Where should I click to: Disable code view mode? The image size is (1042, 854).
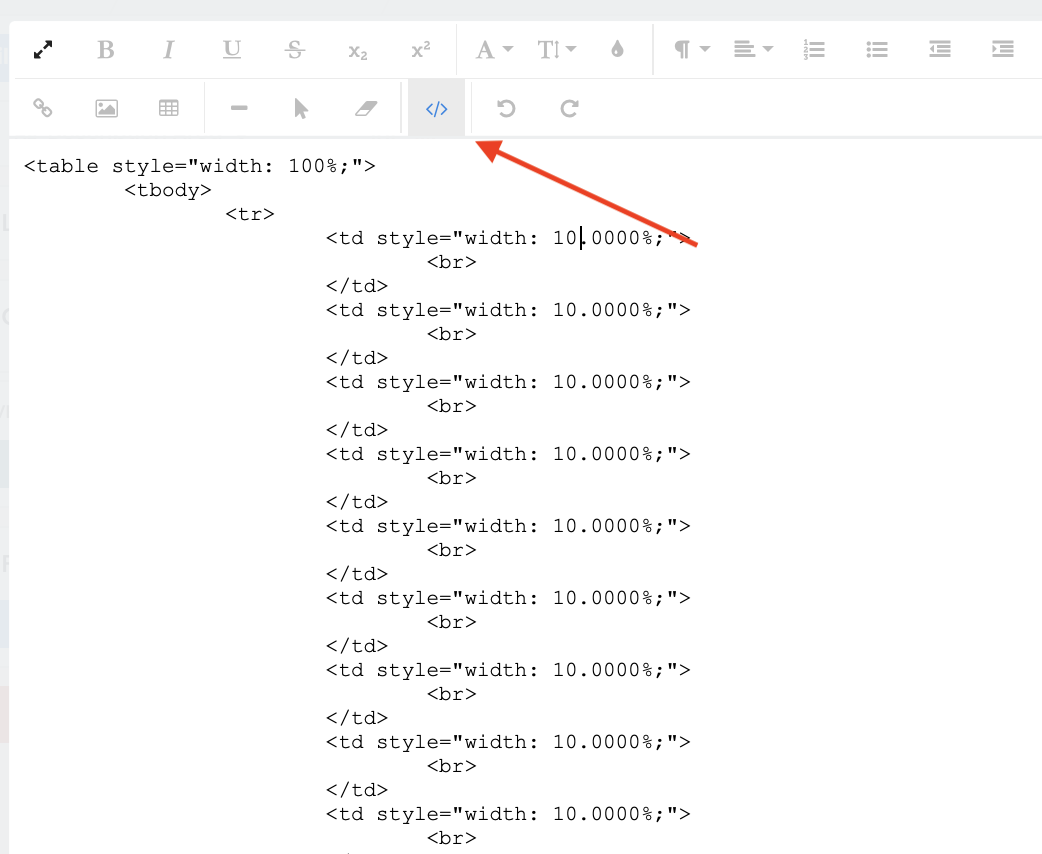[x=436, y=108]
